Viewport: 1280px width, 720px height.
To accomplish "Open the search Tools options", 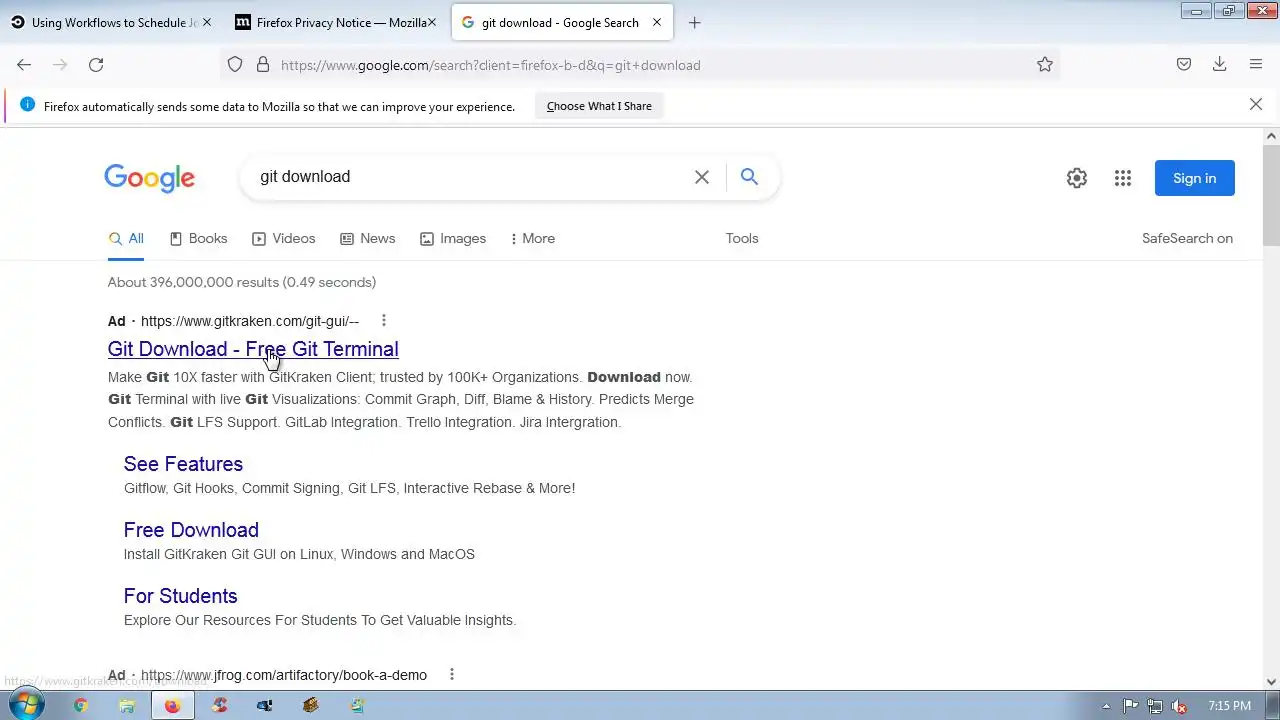I will click(x=742, y=239).
